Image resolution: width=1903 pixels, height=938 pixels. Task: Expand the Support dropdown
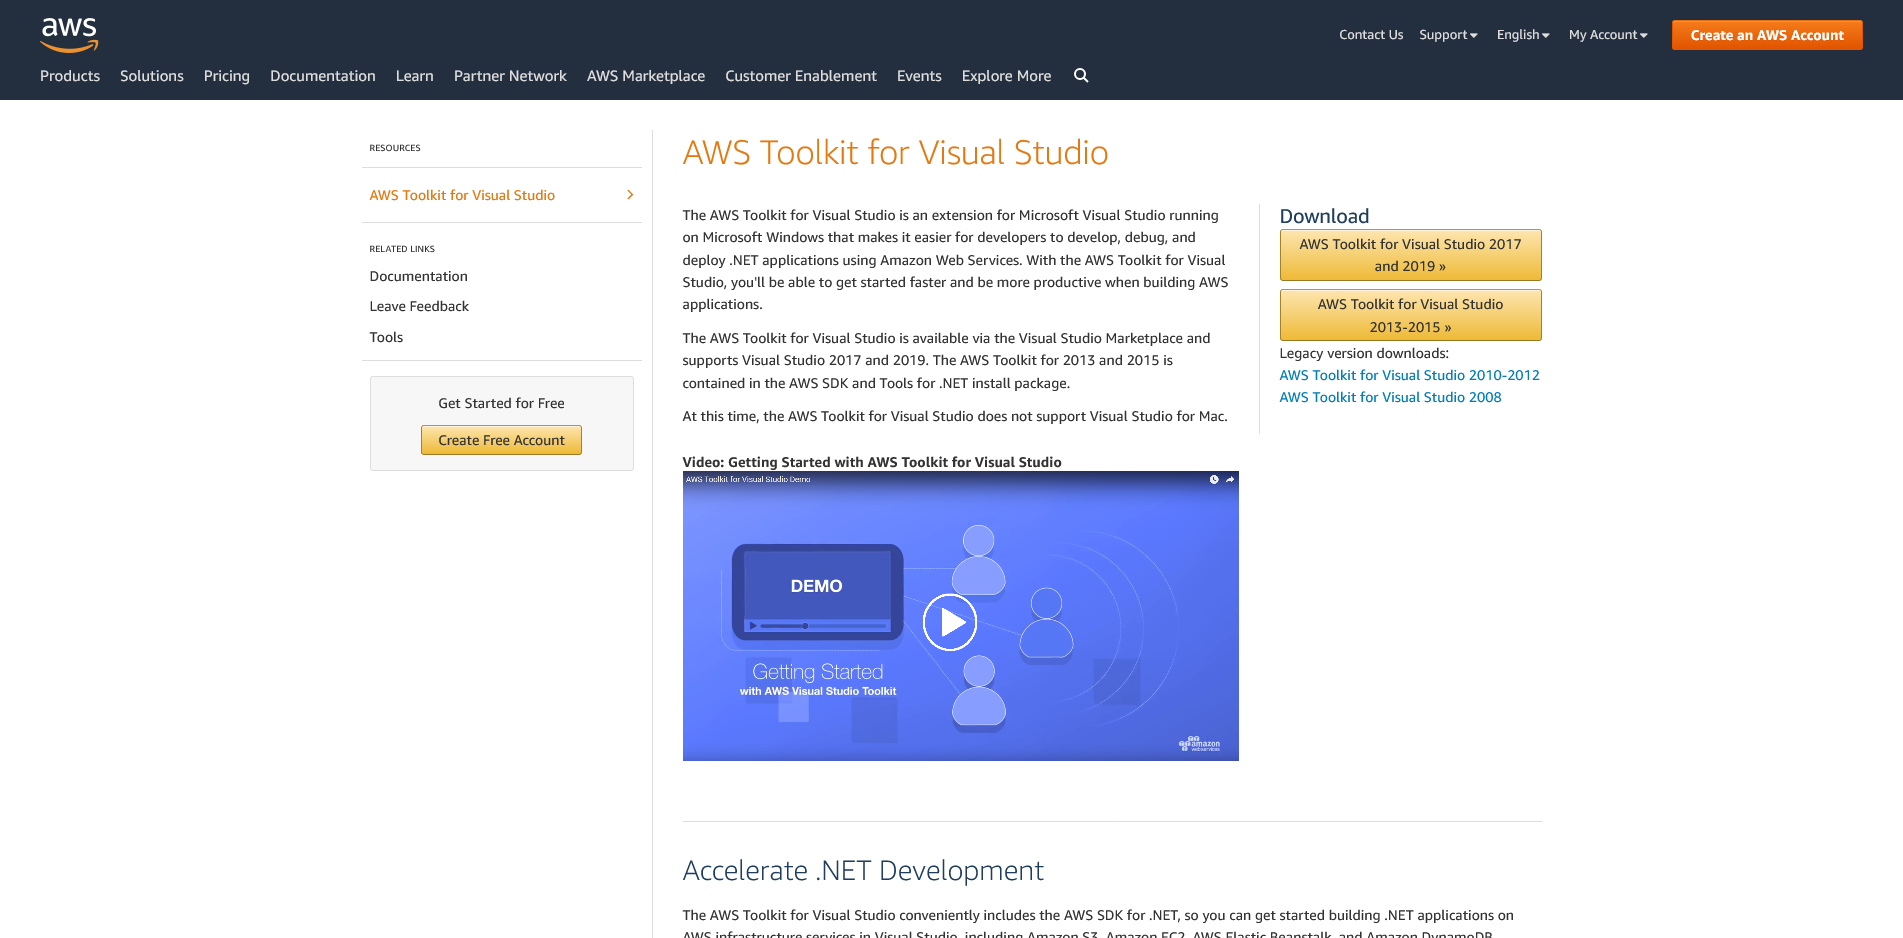1448,35
